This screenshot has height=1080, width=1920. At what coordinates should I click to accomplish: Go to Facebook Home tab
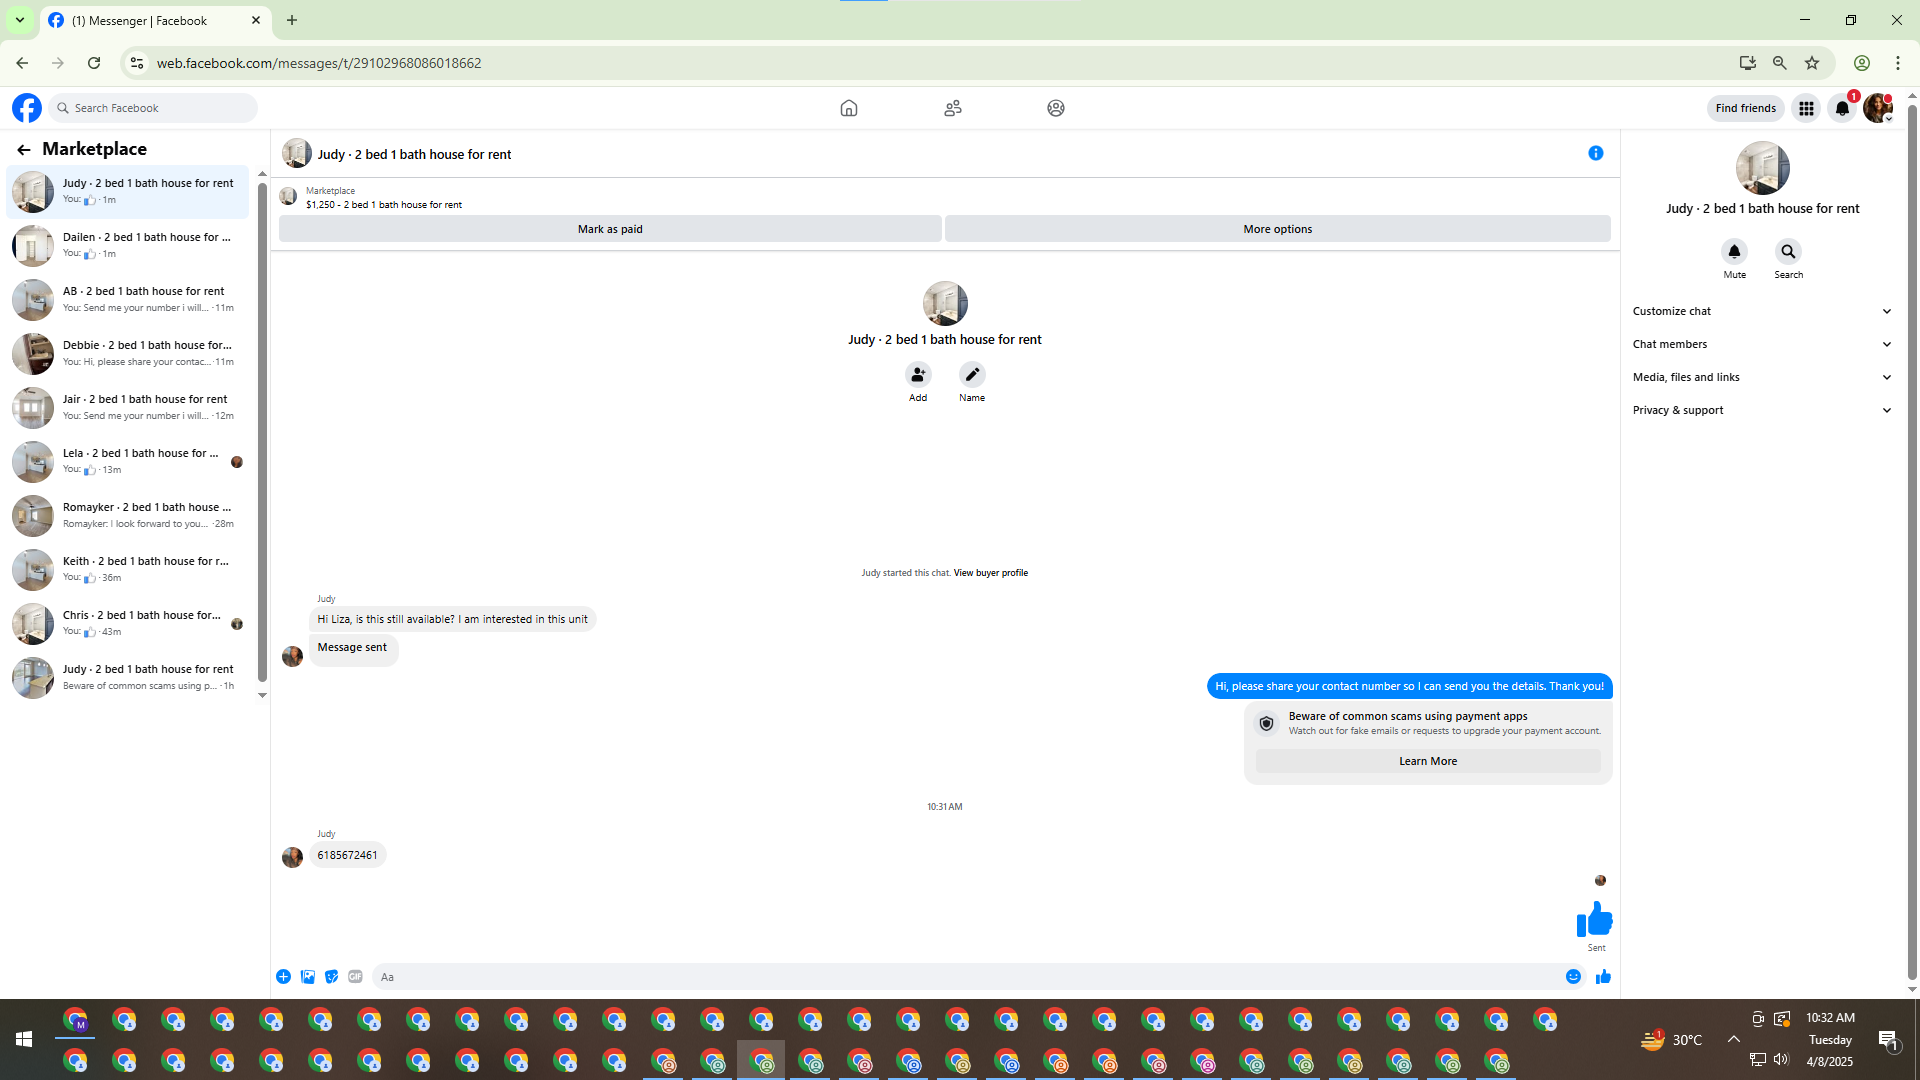click(848, 108)
